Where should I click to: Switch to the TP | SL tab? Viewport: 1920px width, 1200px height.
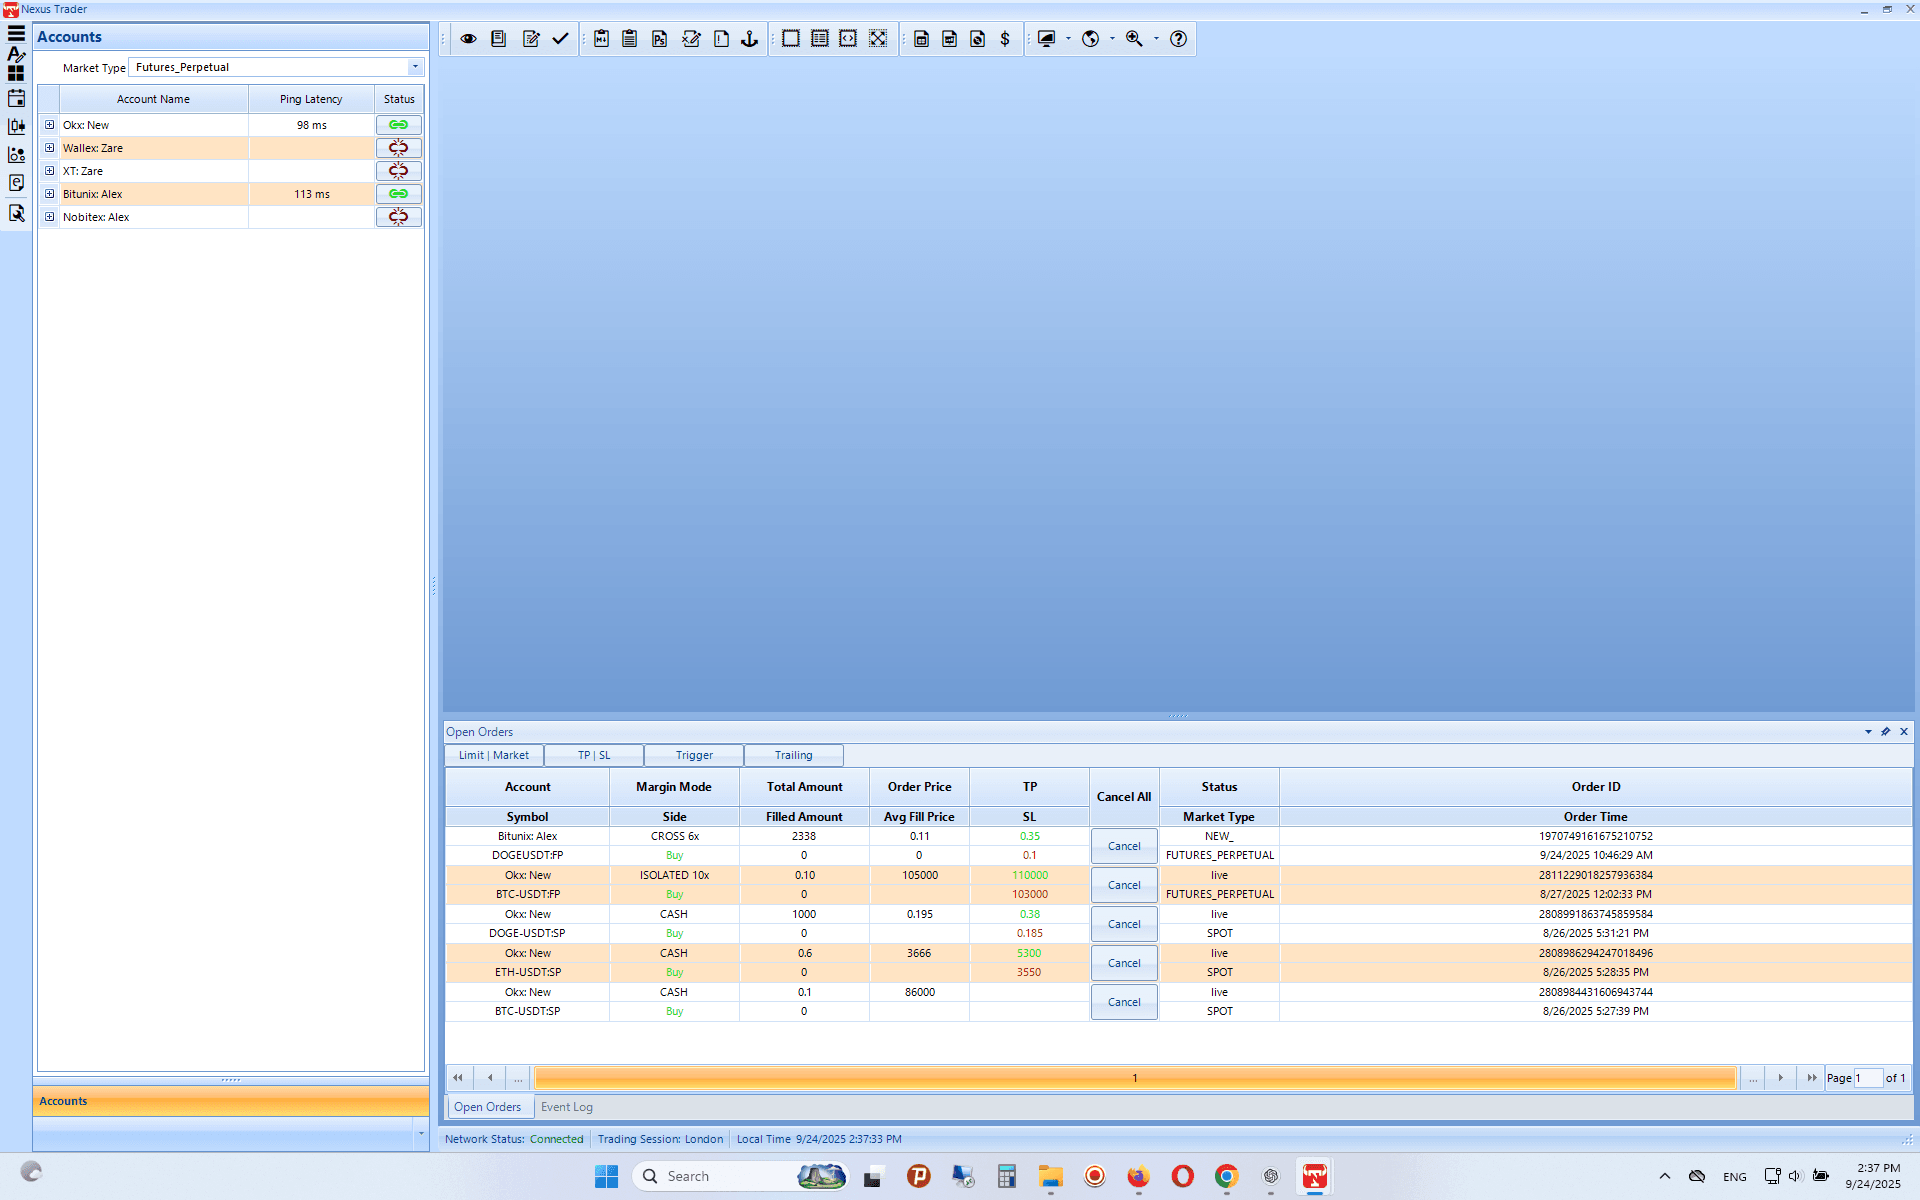[x=594, y=756]
